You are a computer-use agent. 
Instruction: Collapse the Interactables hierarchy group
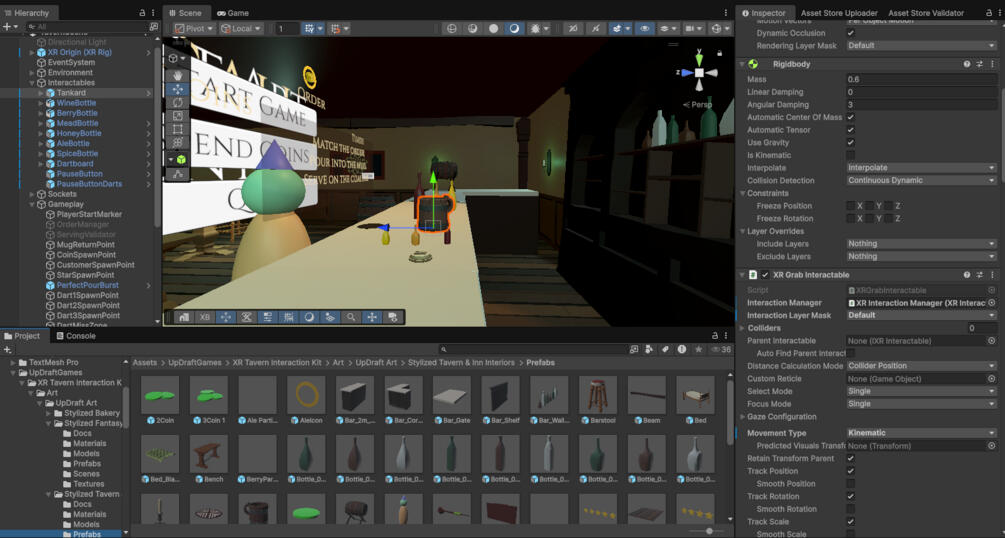point(32,83)
